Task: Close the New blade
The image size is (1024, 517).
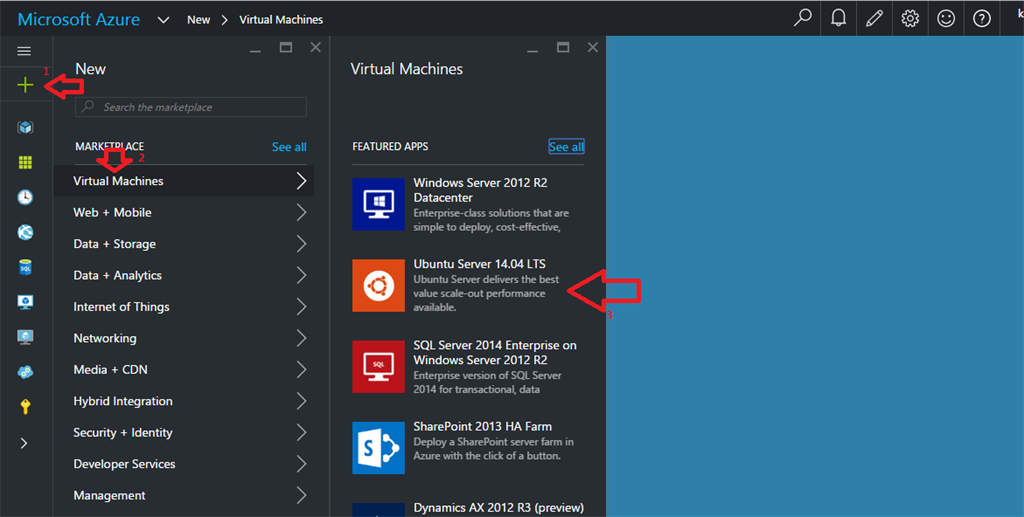Action: (x=315, y=48)
